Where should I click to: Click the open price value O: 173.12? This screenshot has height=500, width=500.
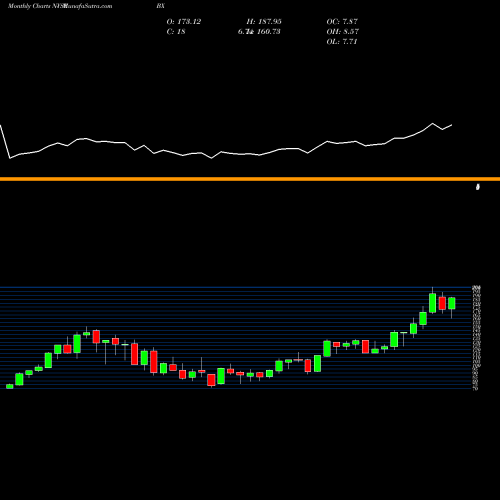pos(184,21)
